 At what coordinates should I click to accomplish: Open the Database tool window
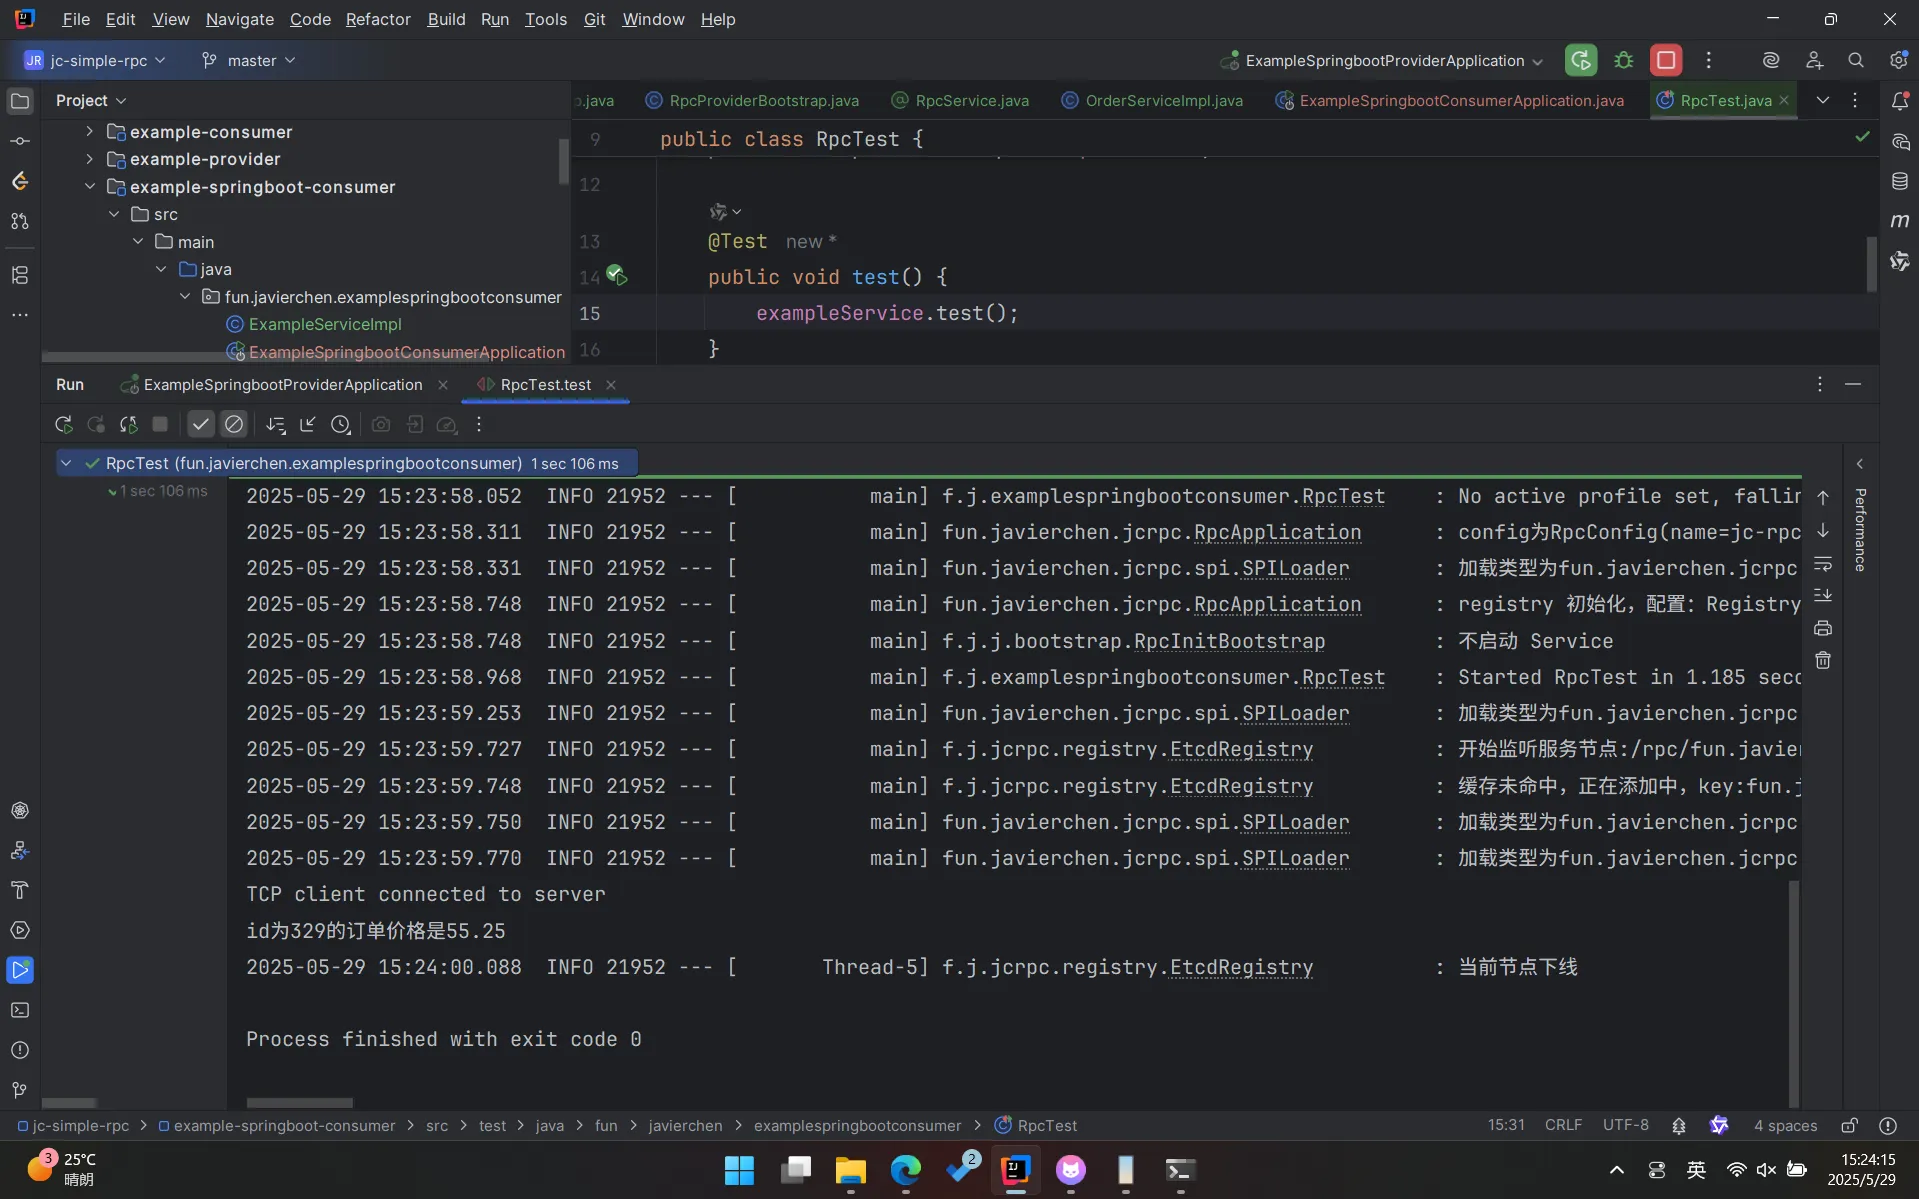pyautogui.click(x=1900, y=181)
